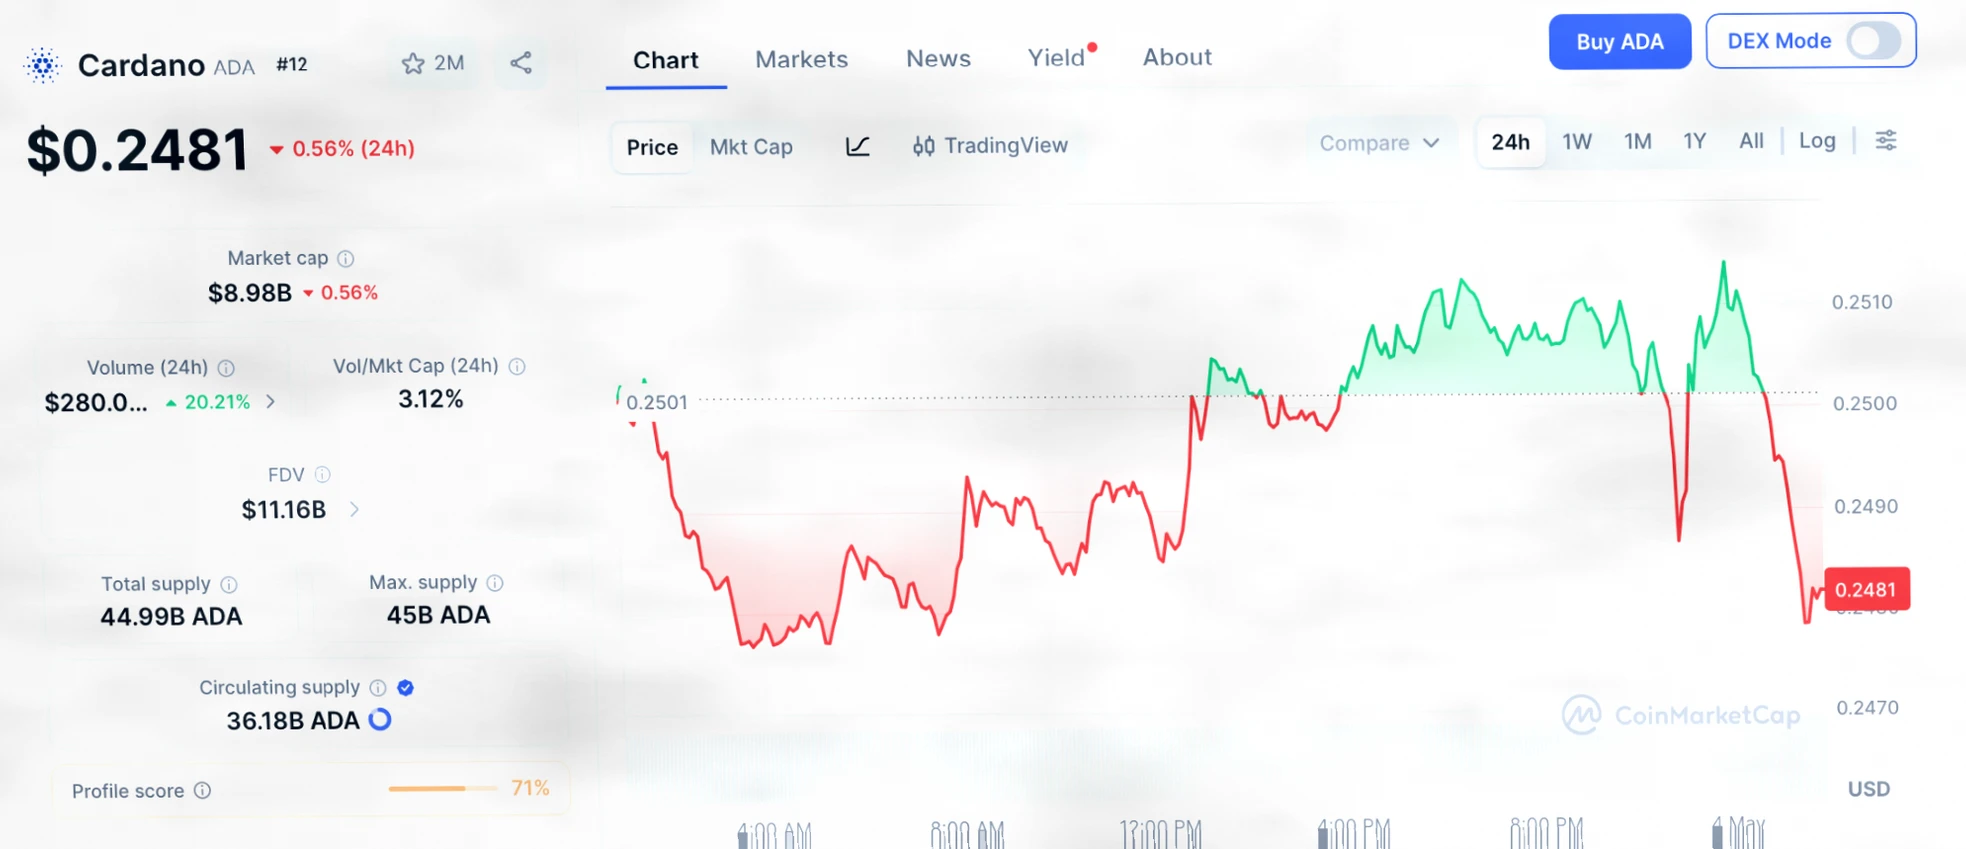1966x849 pixels.
Task: Expand FDV details chevron
Action: coord(354,510)
